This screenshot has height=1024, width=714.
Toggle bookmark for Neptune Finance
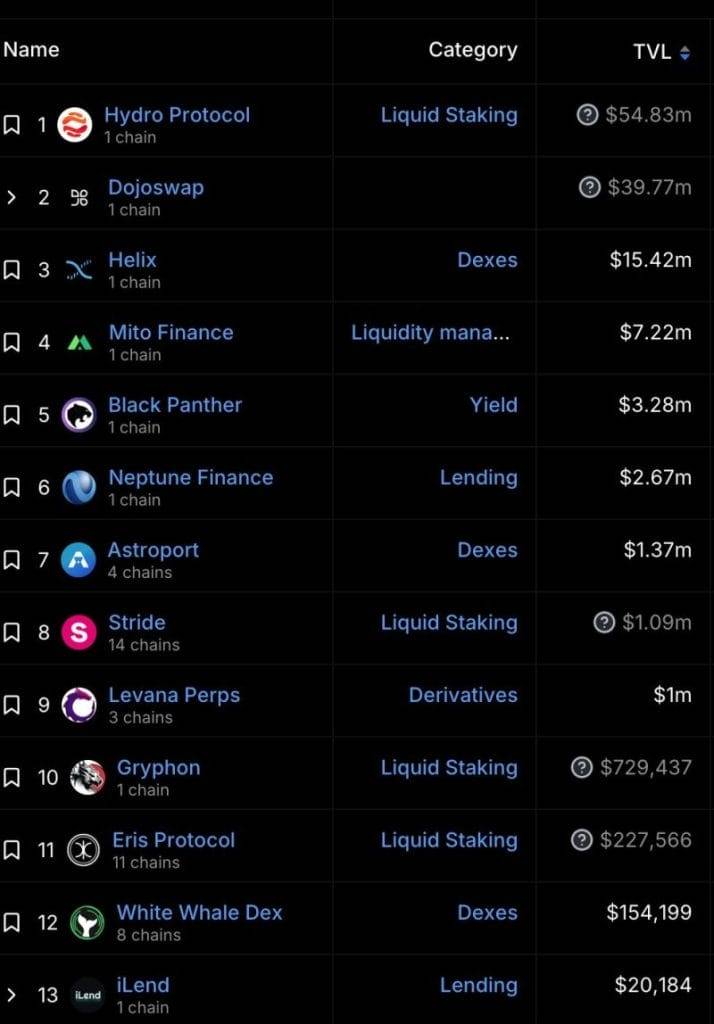tap(12, 487)
